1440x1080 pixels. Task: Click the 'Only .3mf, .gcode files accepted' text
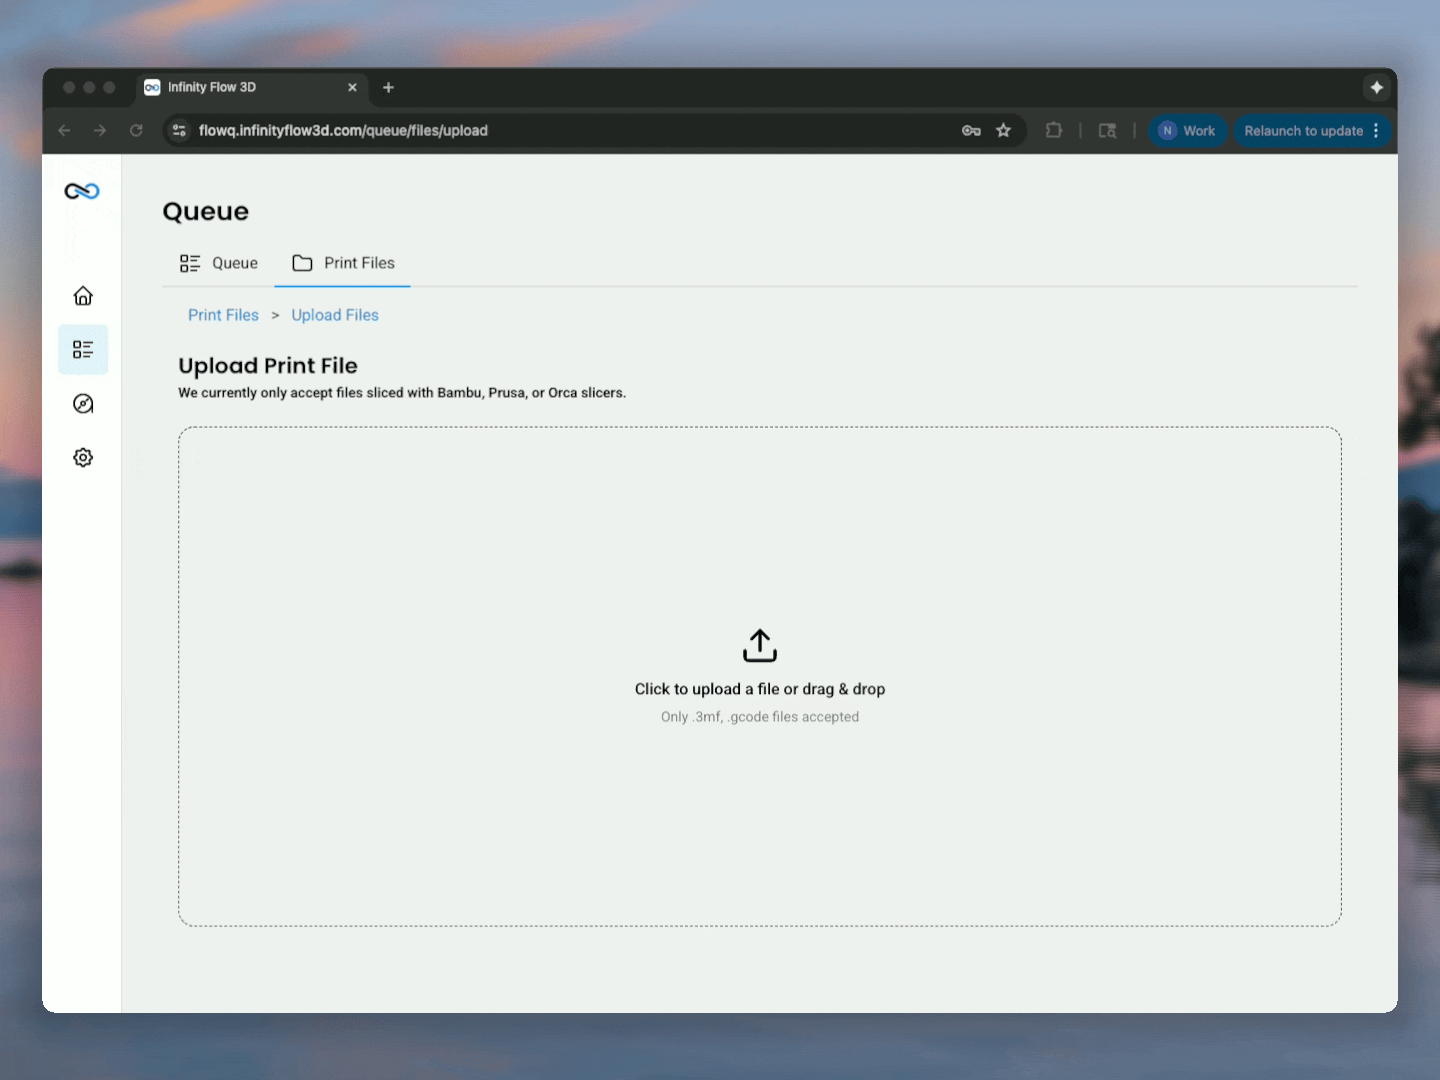760,717
